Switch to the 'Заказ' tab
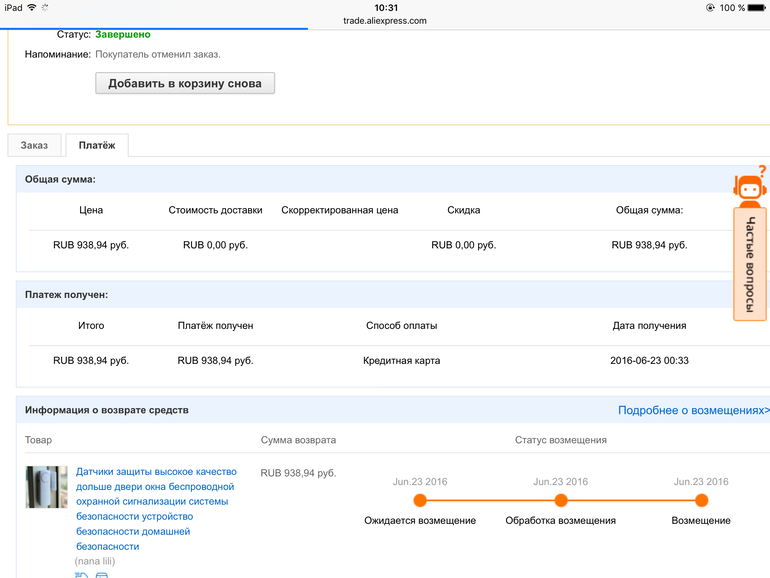This screenshot has height=578, width=770. click(34, 146)
